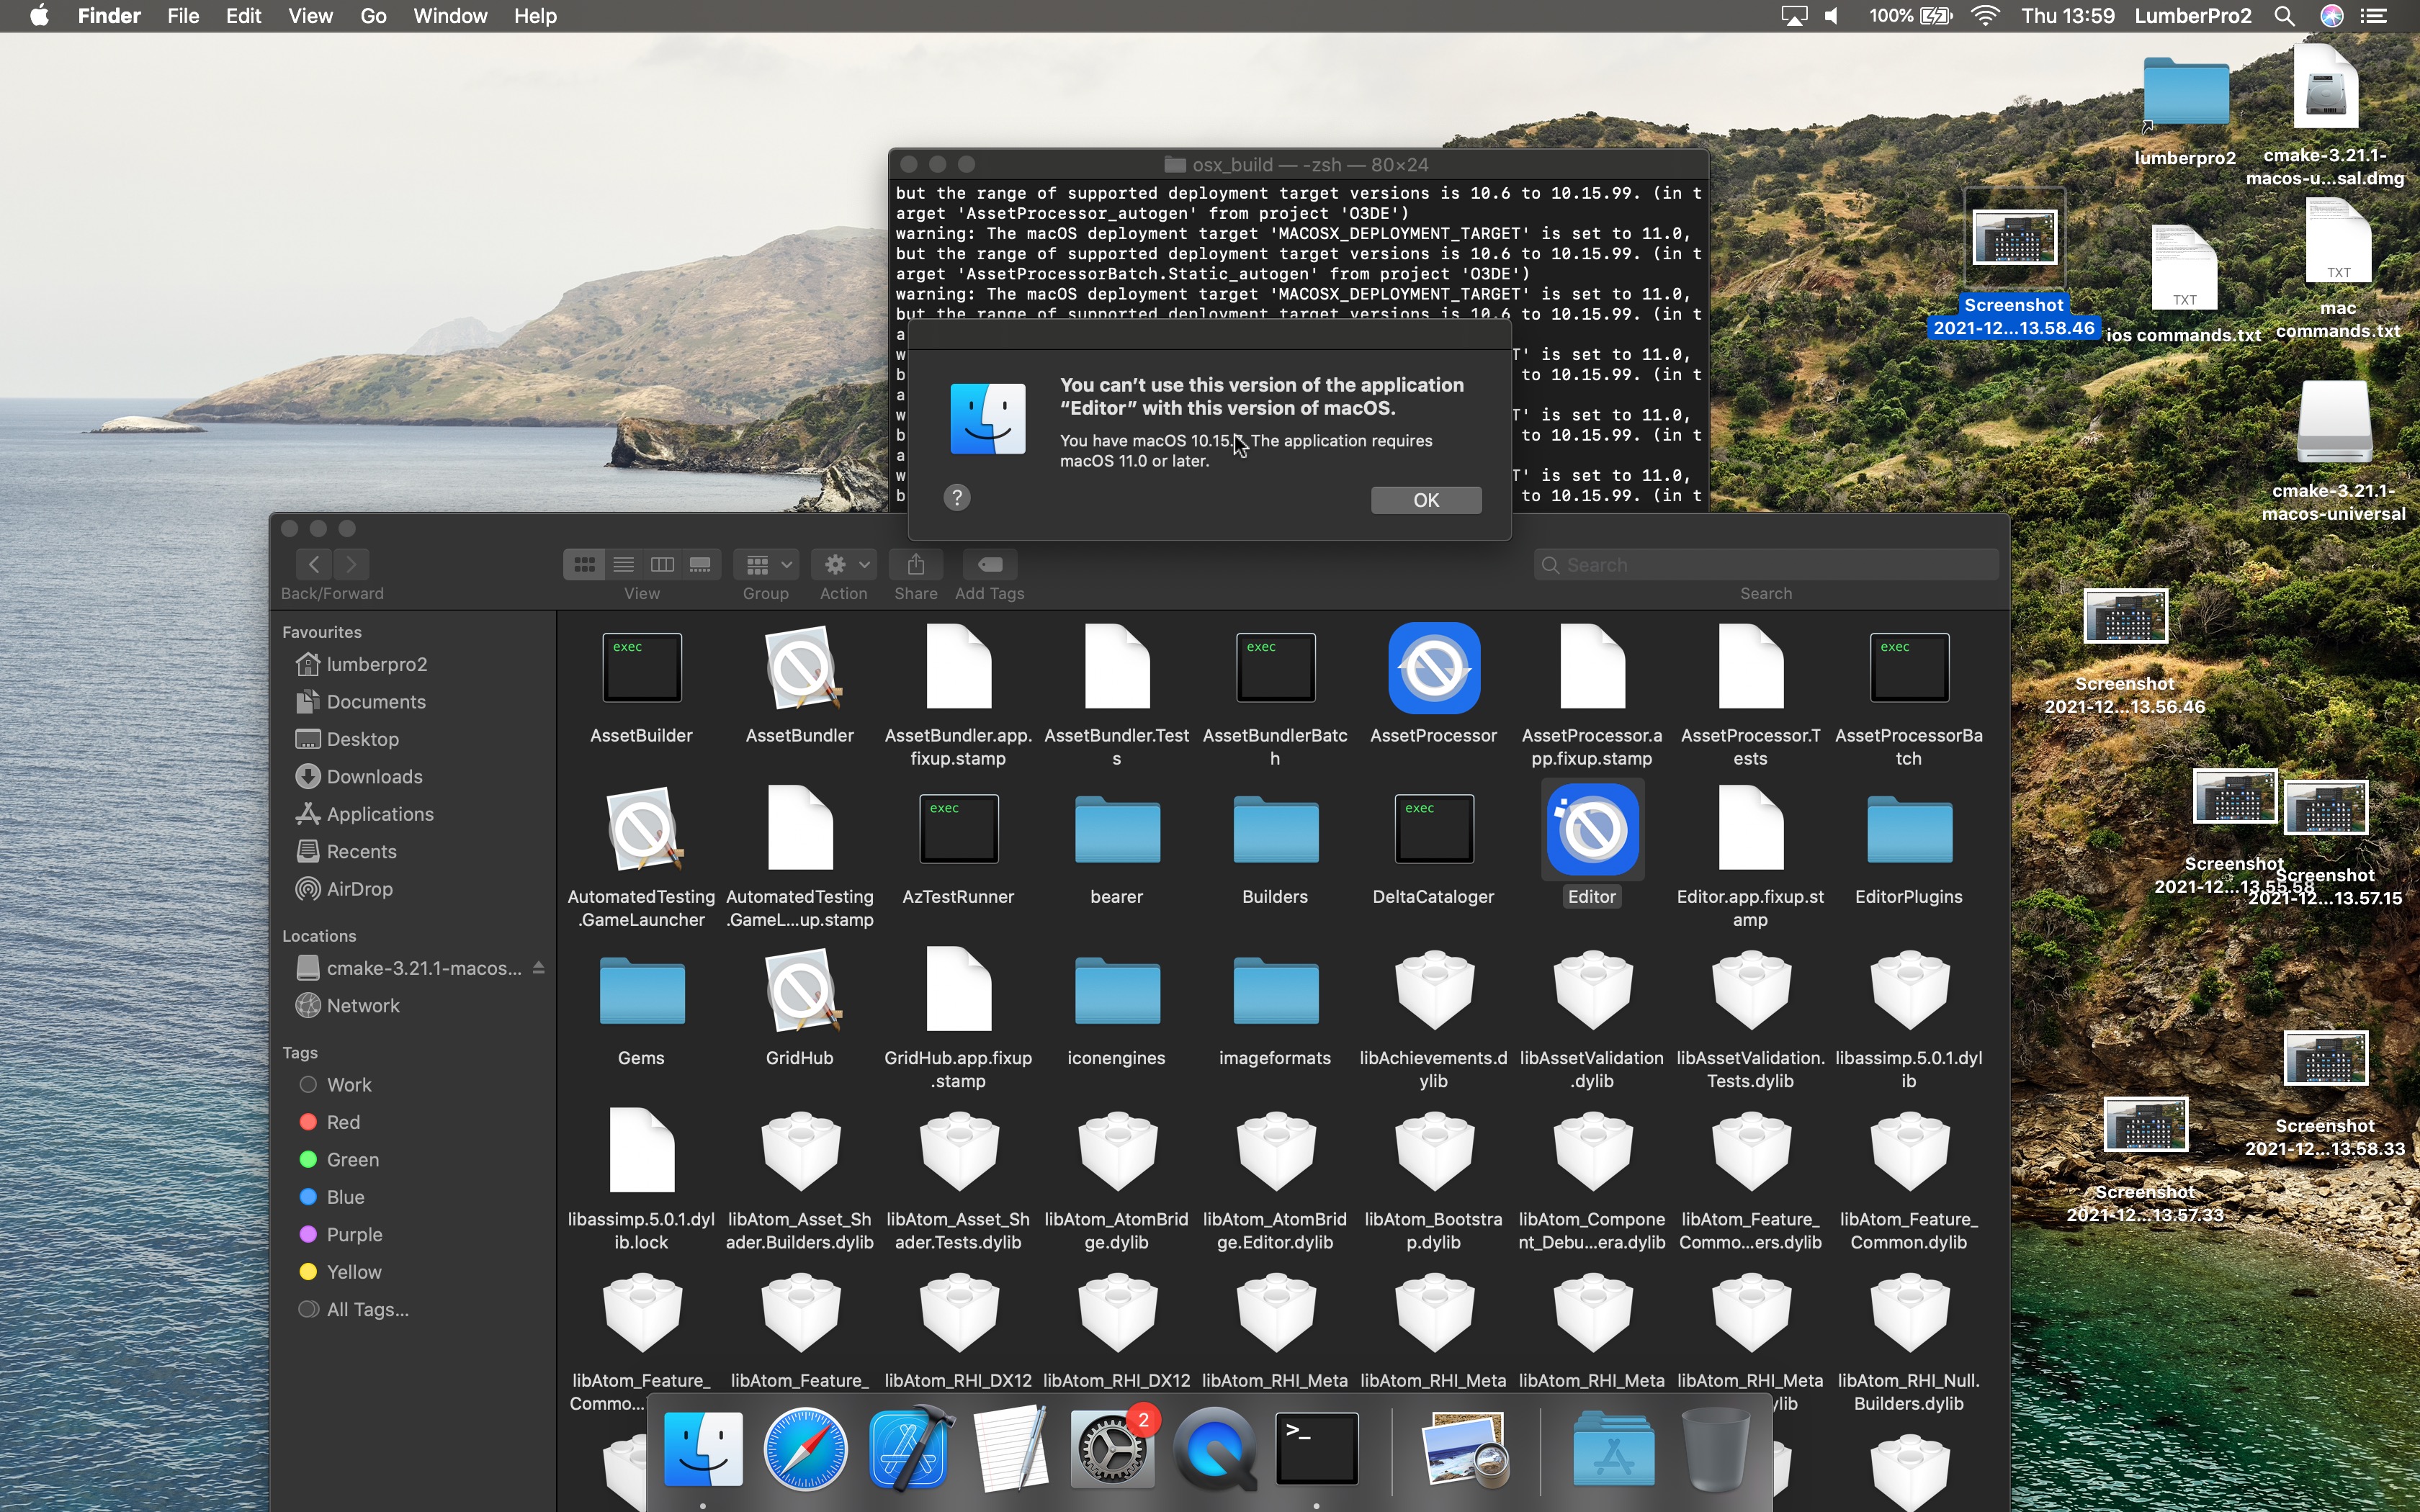This screenshot has width=2420, height=1512.
Task: Open help via the alert's question mark button
Action: pyautogui.click(x=957, y=498)
